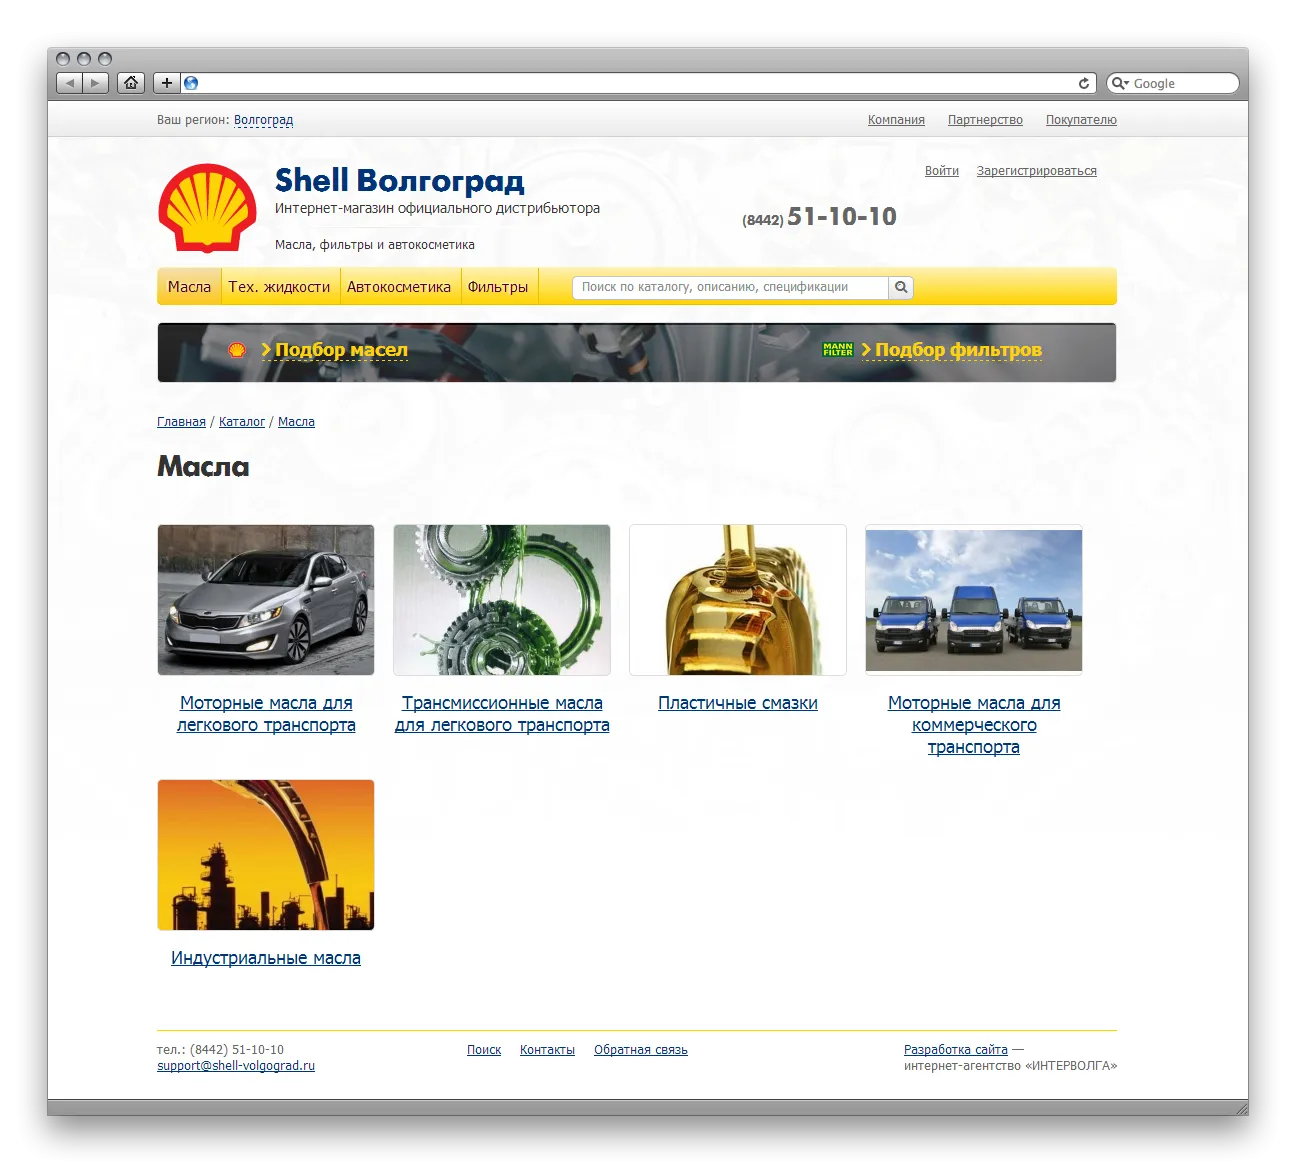This screenshot has height=1163, width=1296.
Task: Click the footer Поиск link
Action: click(x=484, y=1050)
